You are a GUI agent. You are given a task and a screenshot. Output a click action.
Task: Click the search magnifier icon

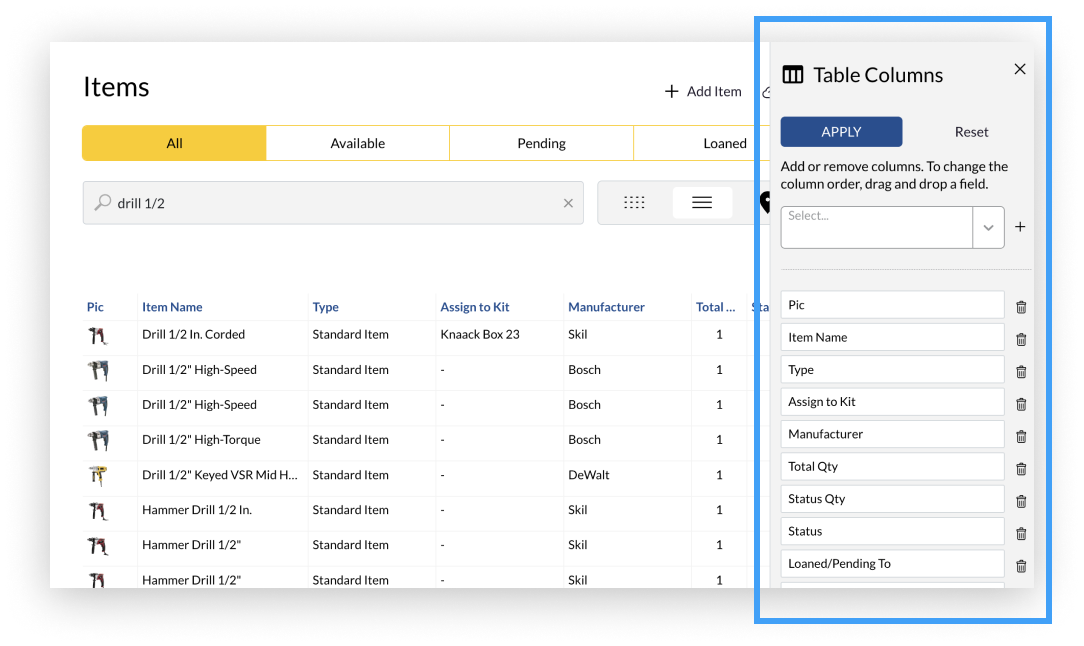point(104,202)
